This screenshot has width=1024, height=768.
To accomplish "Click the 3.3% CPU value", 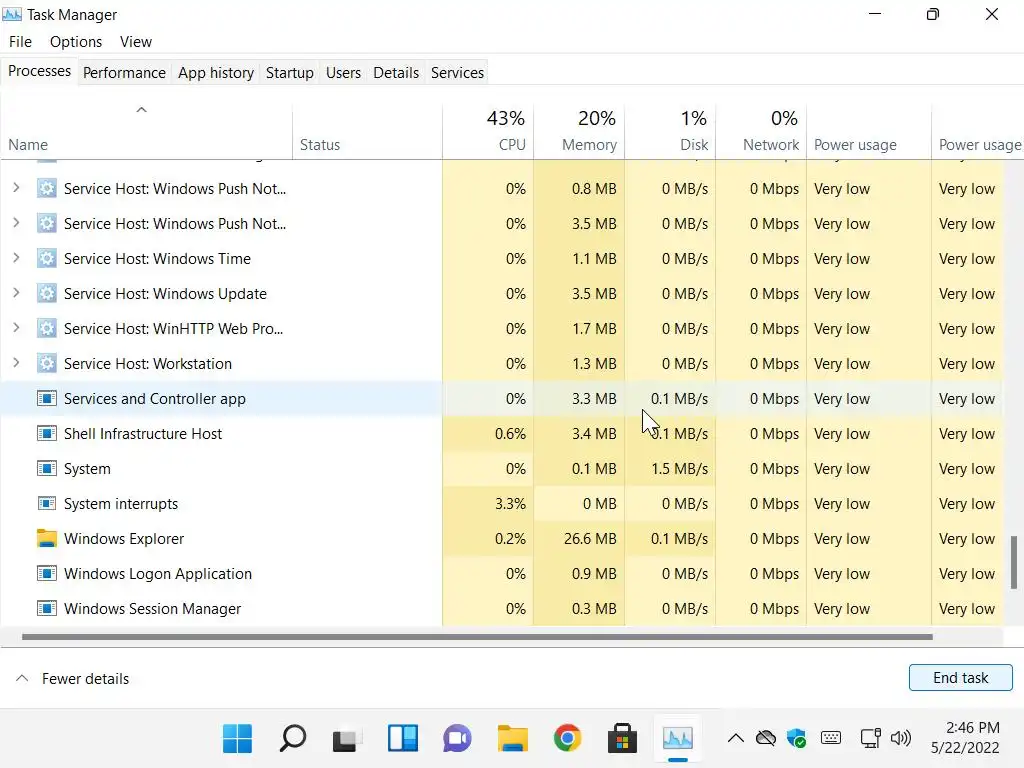I will (510, 504).
